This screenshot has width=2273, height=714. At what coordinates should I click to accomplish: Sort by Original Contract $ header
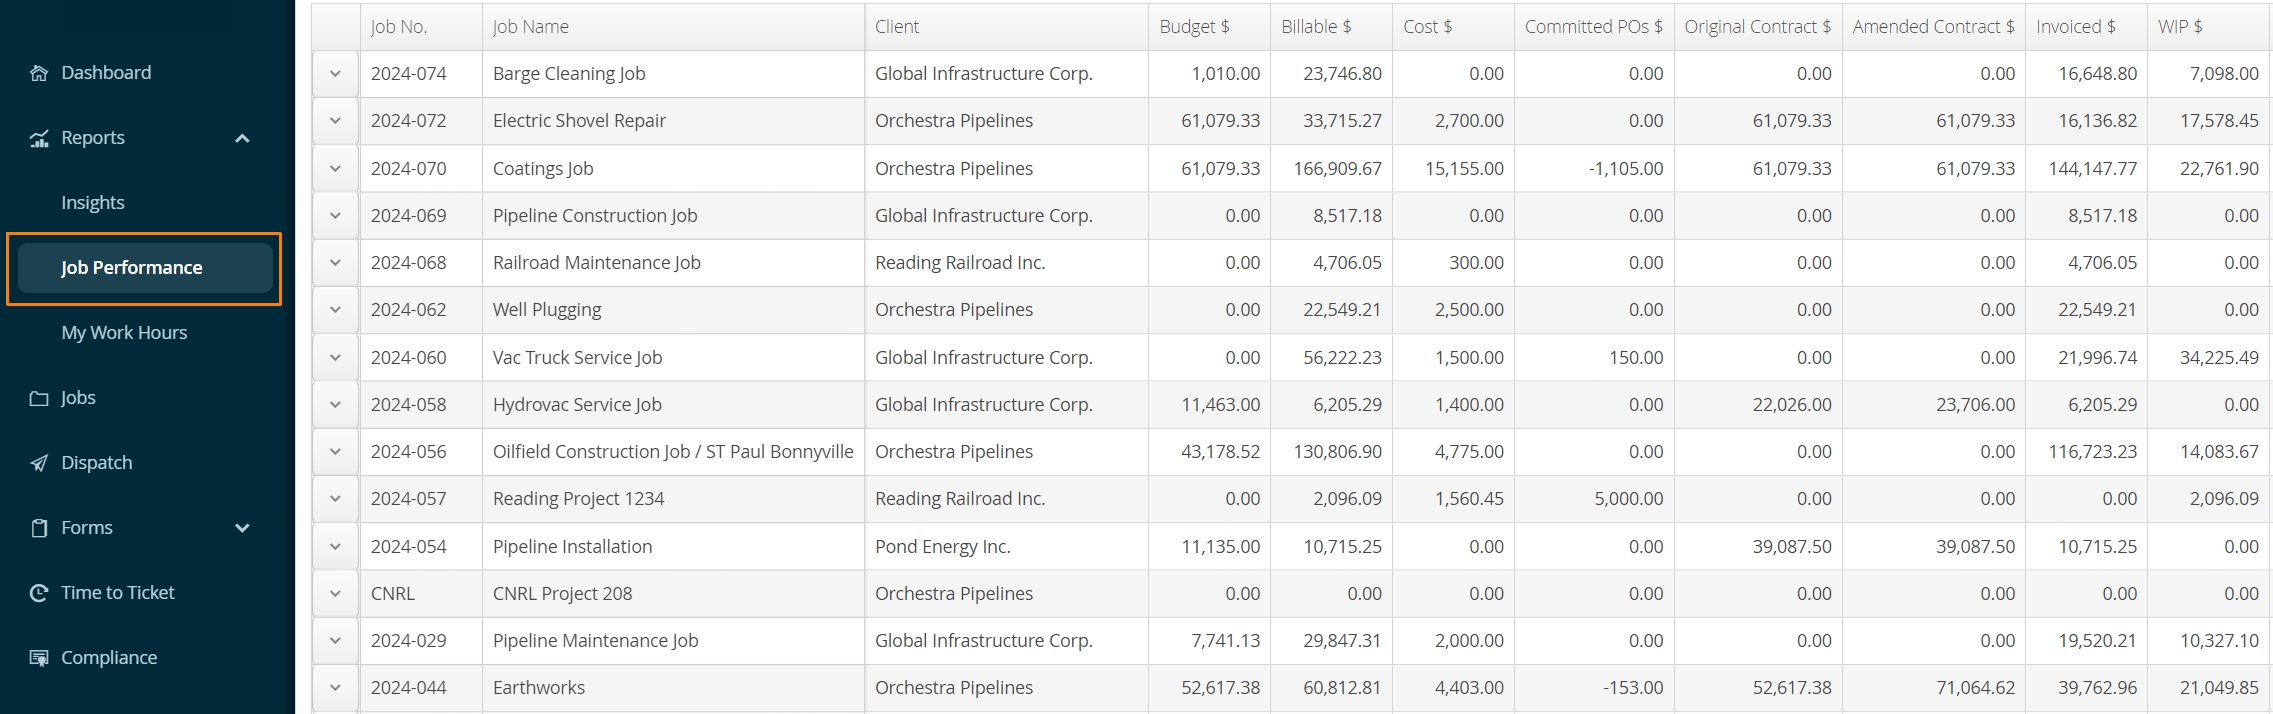point(1758,27)
